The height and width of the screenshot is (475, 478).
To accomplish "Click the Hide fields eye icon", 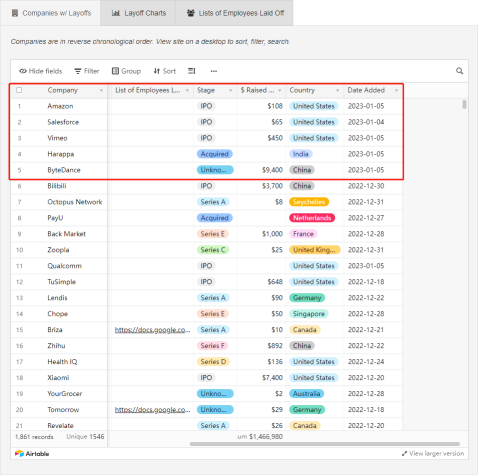I will coord(23,71).
